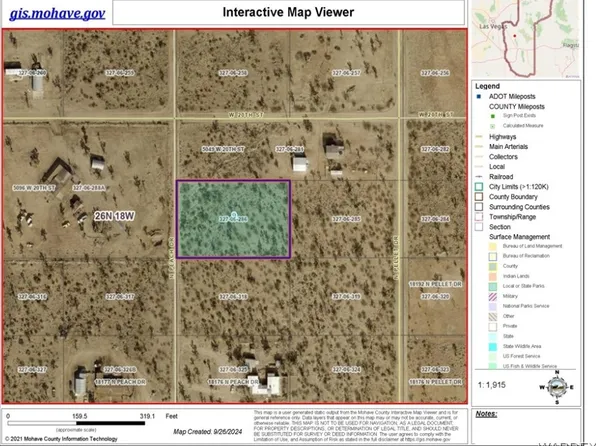Image resolution: width=596 pixels, height=446 pixels.
Task: Click parcel label 327-06-316
Action: [x=32, y=297]
